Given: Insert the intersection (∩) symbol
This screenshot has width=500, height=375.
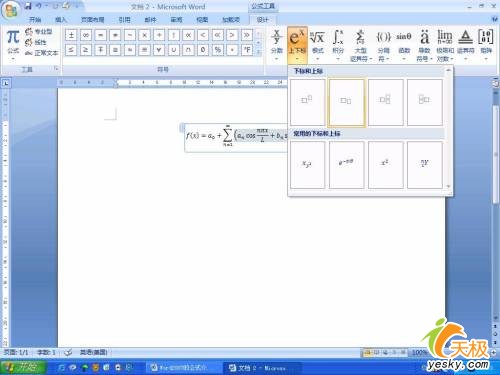Looking at the screenshot, I should pos(188,50).
